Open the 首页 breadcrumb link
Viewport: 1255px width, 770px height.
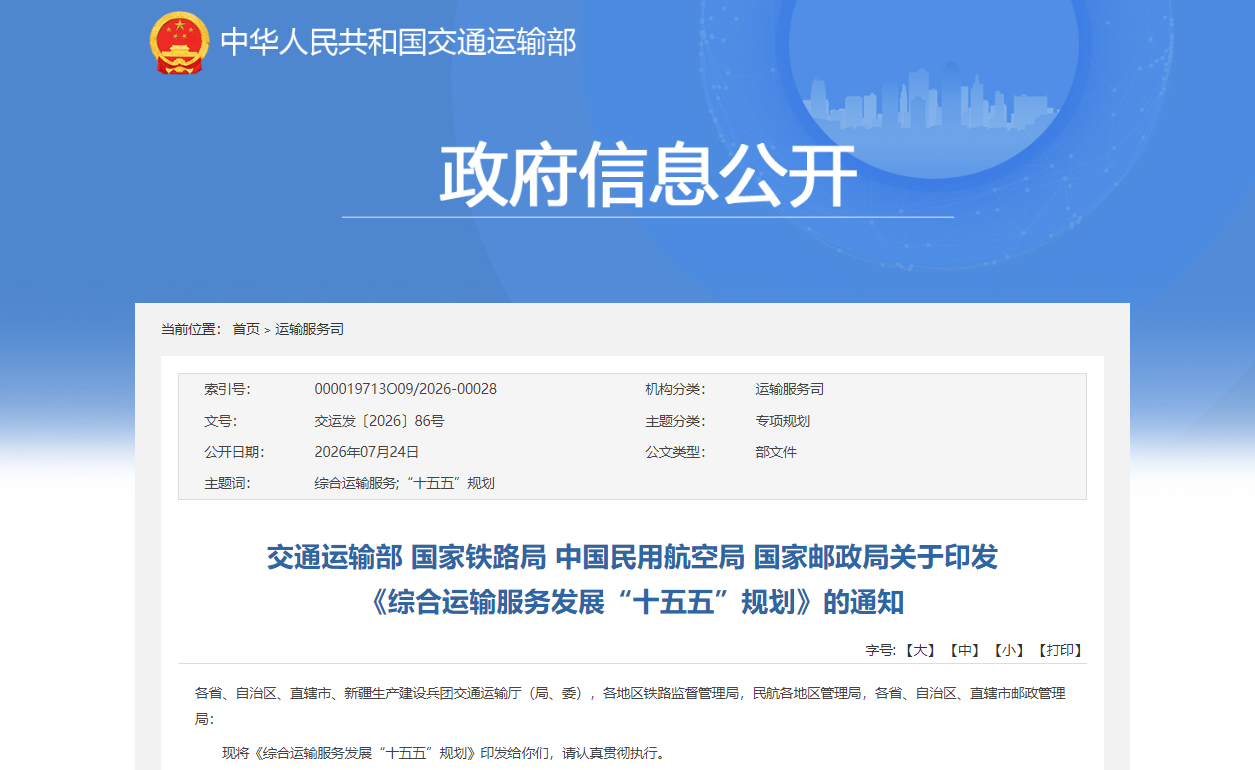246,329
